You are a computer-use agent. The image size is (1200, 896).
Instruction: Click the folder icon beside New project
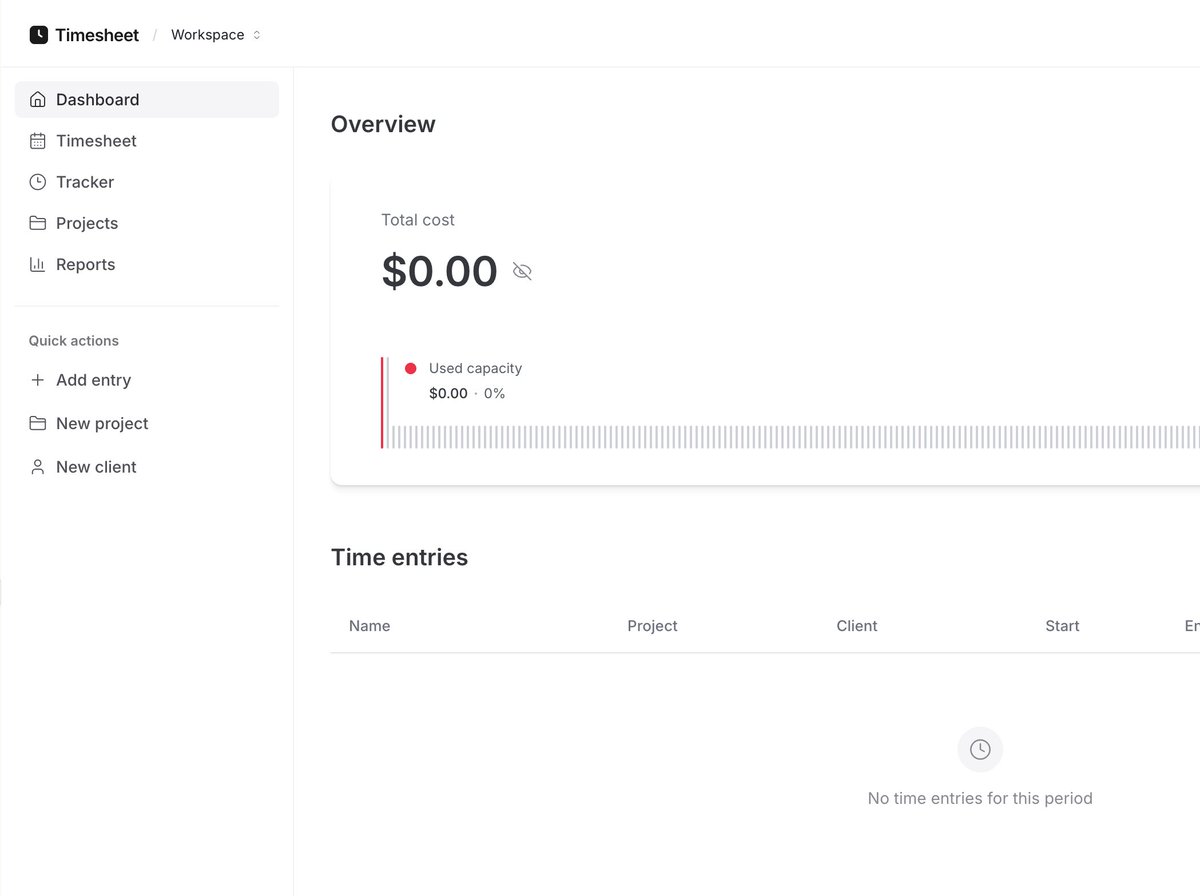tap(38, 423)
